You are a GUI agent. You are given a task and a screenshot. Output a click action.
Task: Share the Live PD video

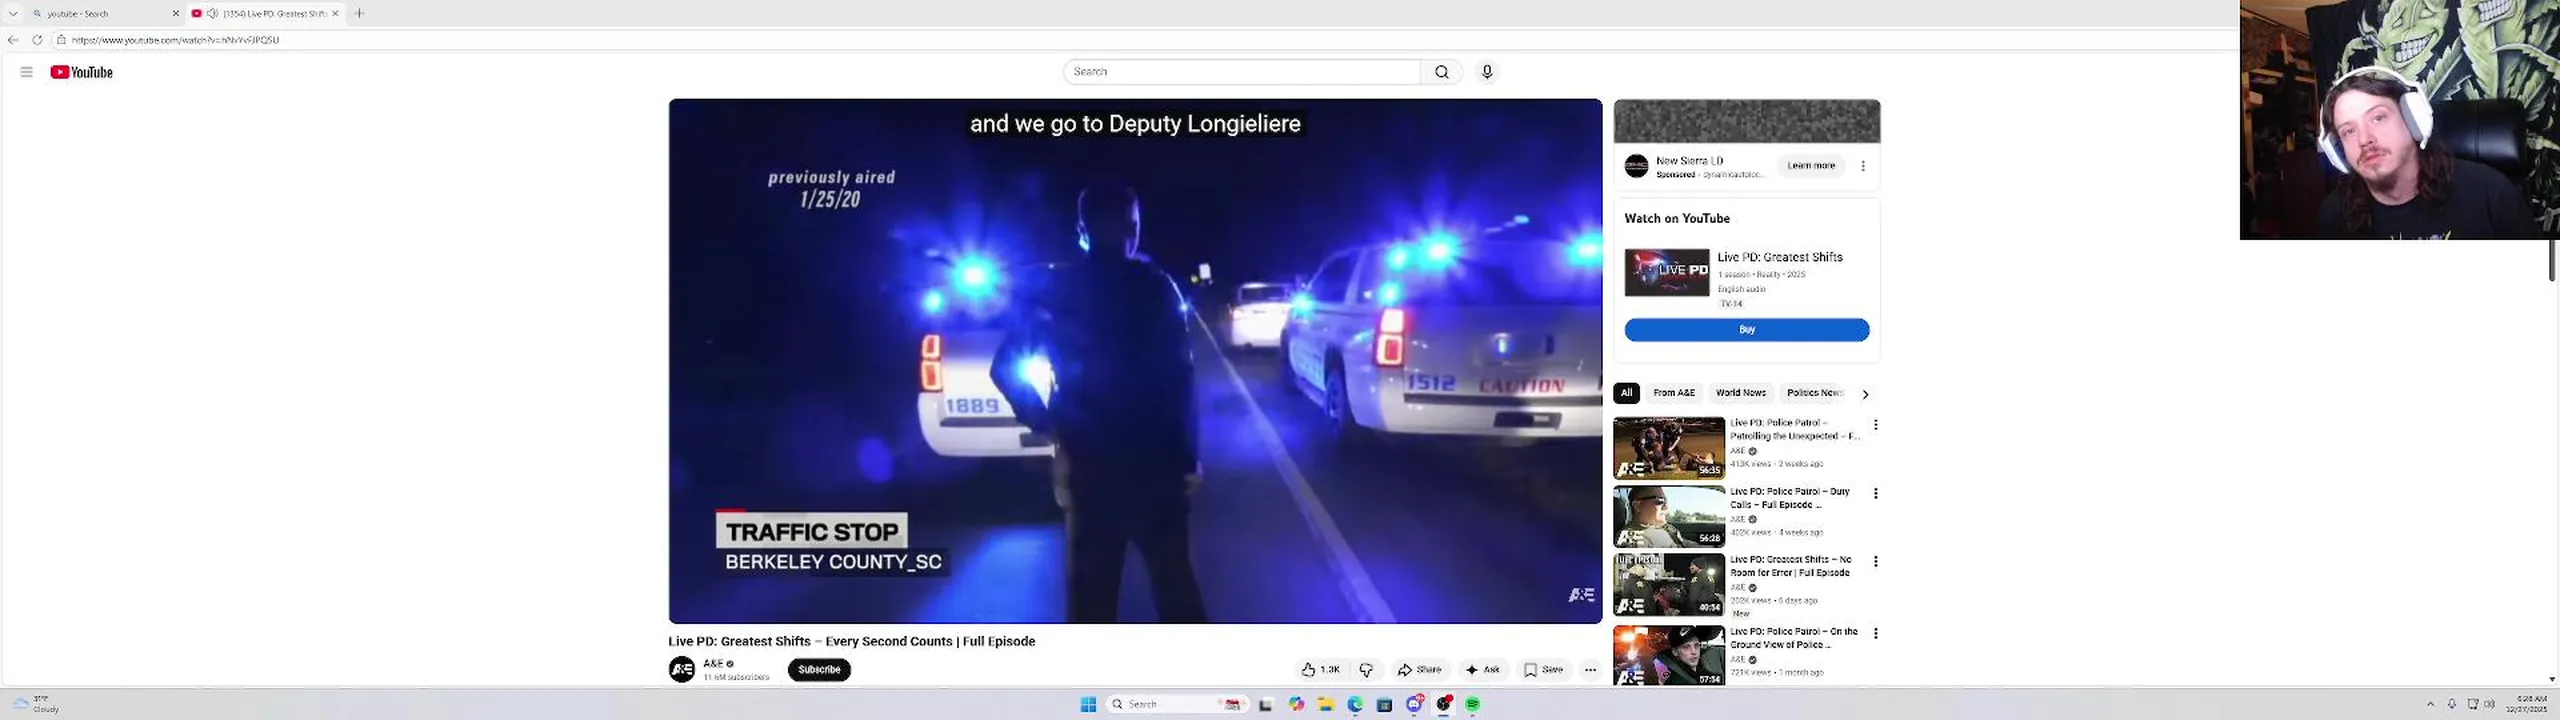coord(1419,670)
